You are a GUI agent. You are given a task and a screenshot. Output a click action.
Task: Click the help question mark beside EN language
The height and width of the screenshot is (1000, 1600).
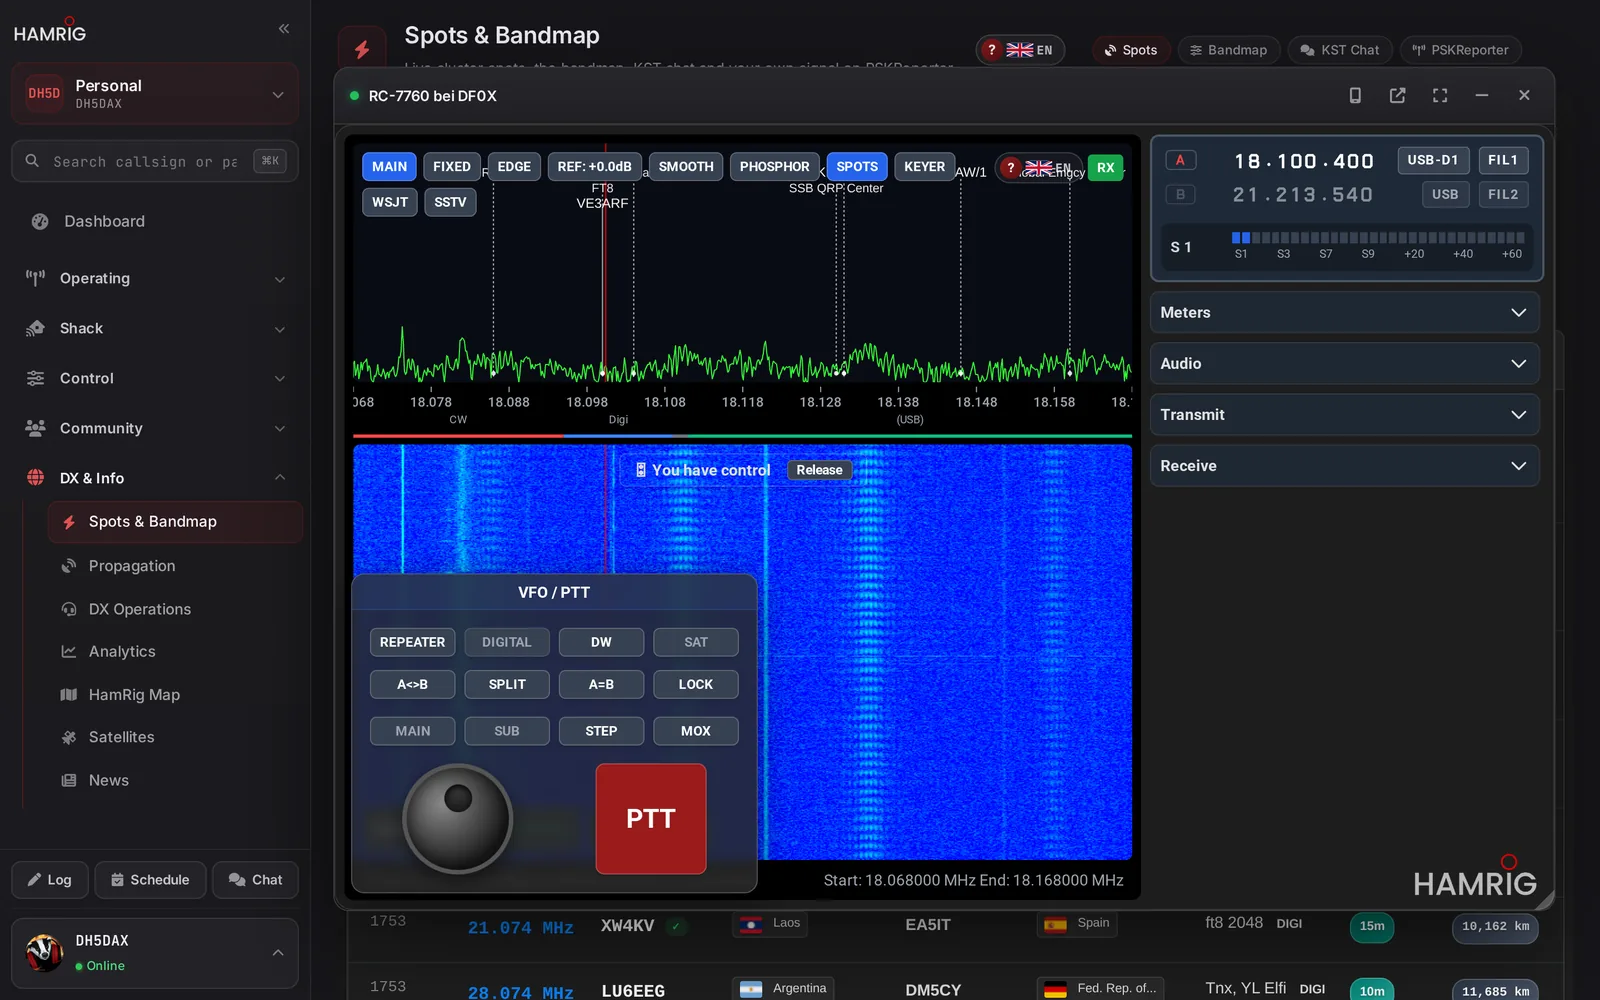pyautogui.click(x=991, y=50)
